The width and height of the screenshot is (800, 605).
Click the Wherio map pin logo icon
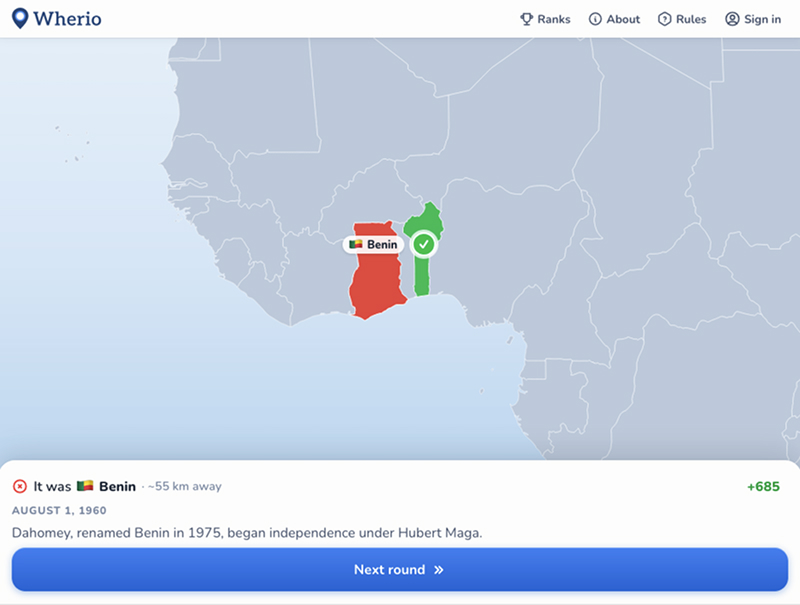click(x=20, y=18)
